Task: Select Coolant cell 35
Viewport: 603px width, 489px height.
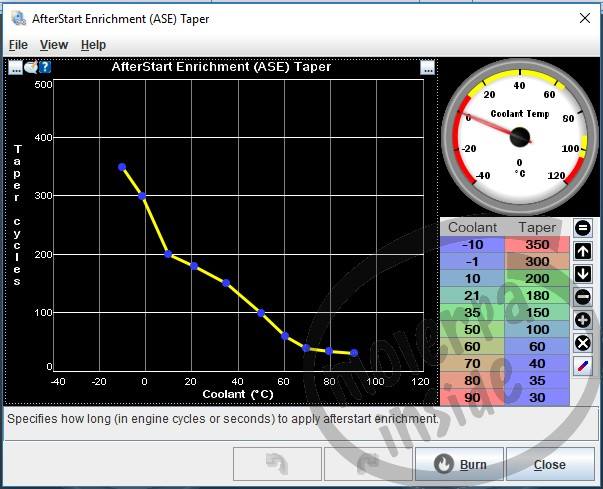Action: click(x=472, y=312)
